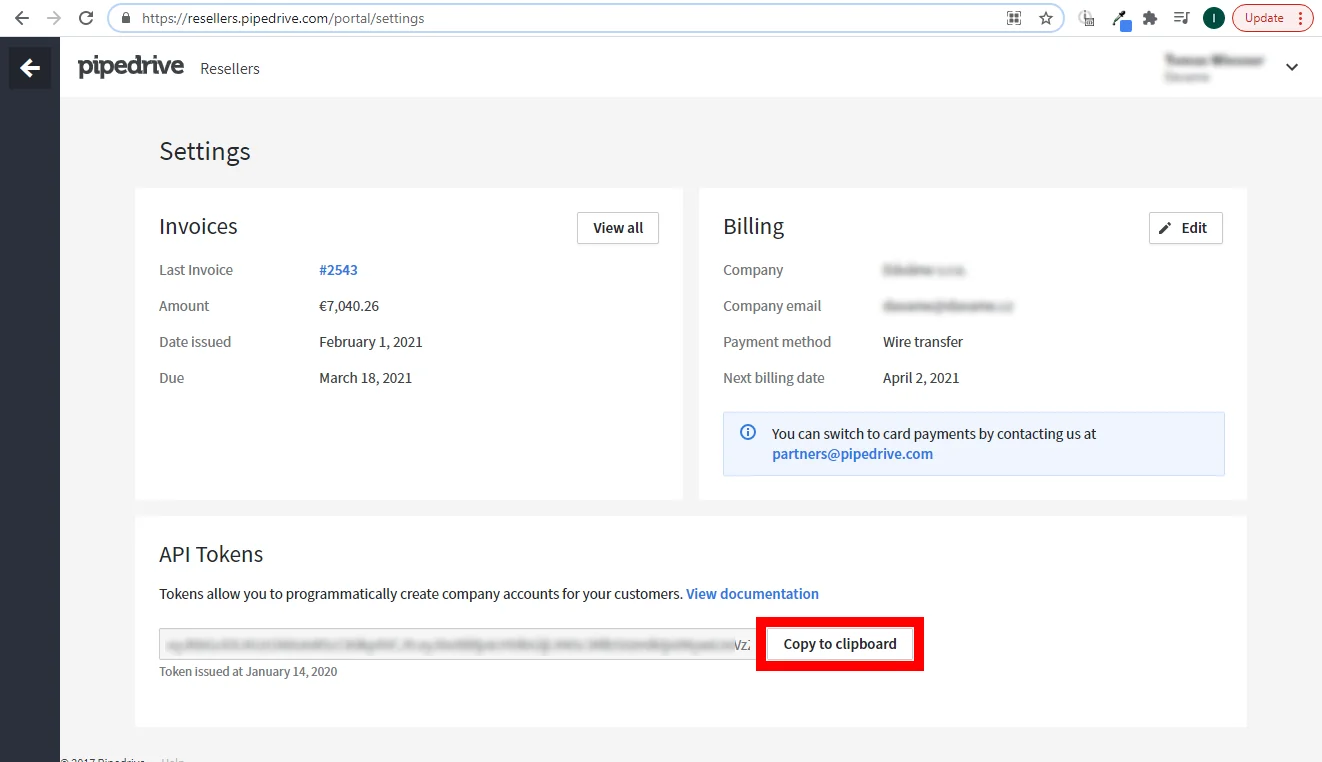Screen dimensions: 1322x762
Task: Click the "Settings" page heading
Action: click(205, 152)
